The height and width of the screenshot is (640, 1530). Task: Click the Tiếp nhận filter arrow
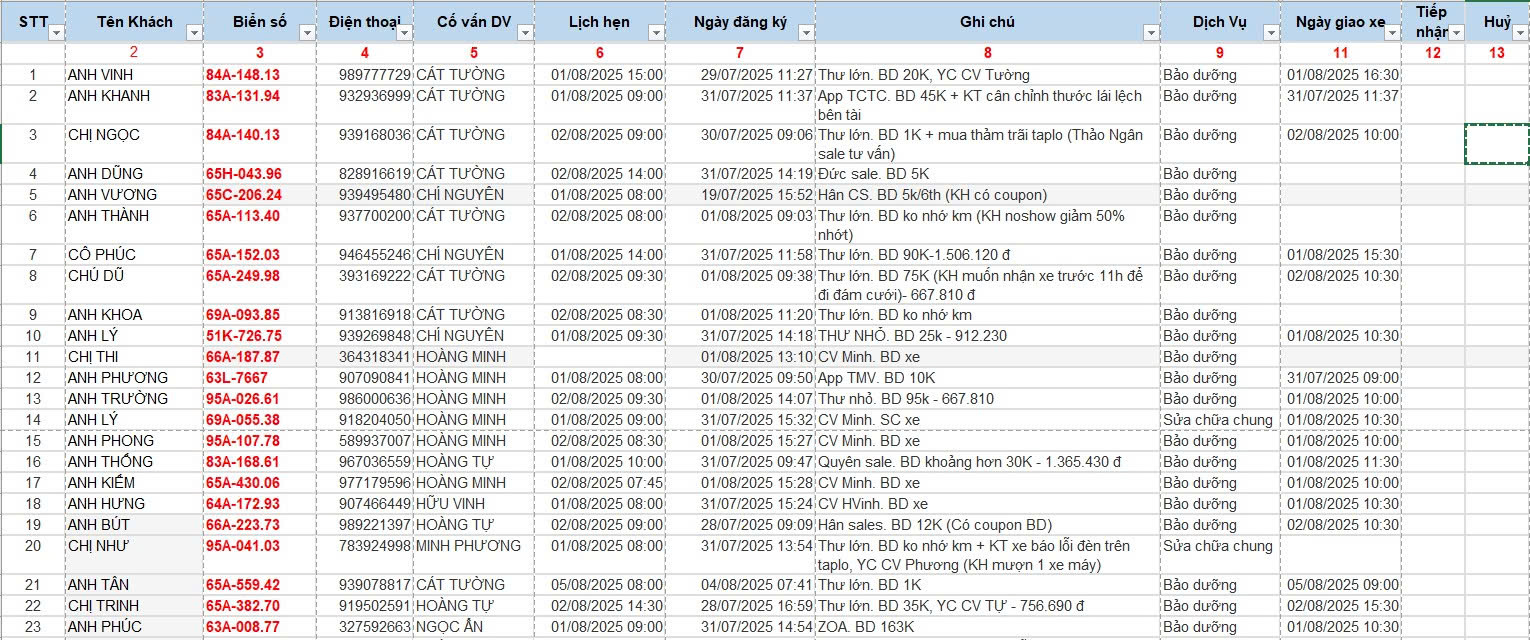coord(1456,33)
